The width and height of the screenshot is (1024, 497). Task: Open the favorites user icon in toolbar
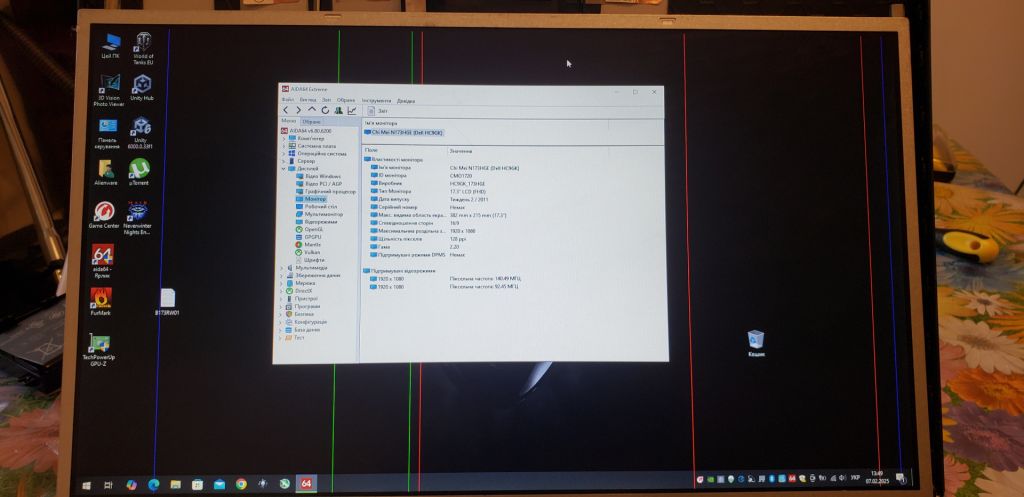338,110
